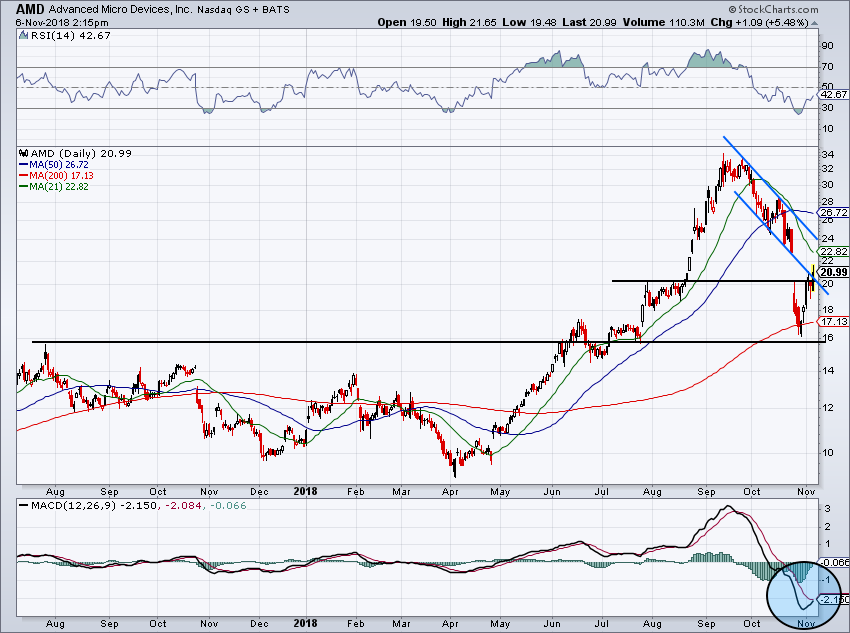Click the -2.150 MACD value tag

834,599
